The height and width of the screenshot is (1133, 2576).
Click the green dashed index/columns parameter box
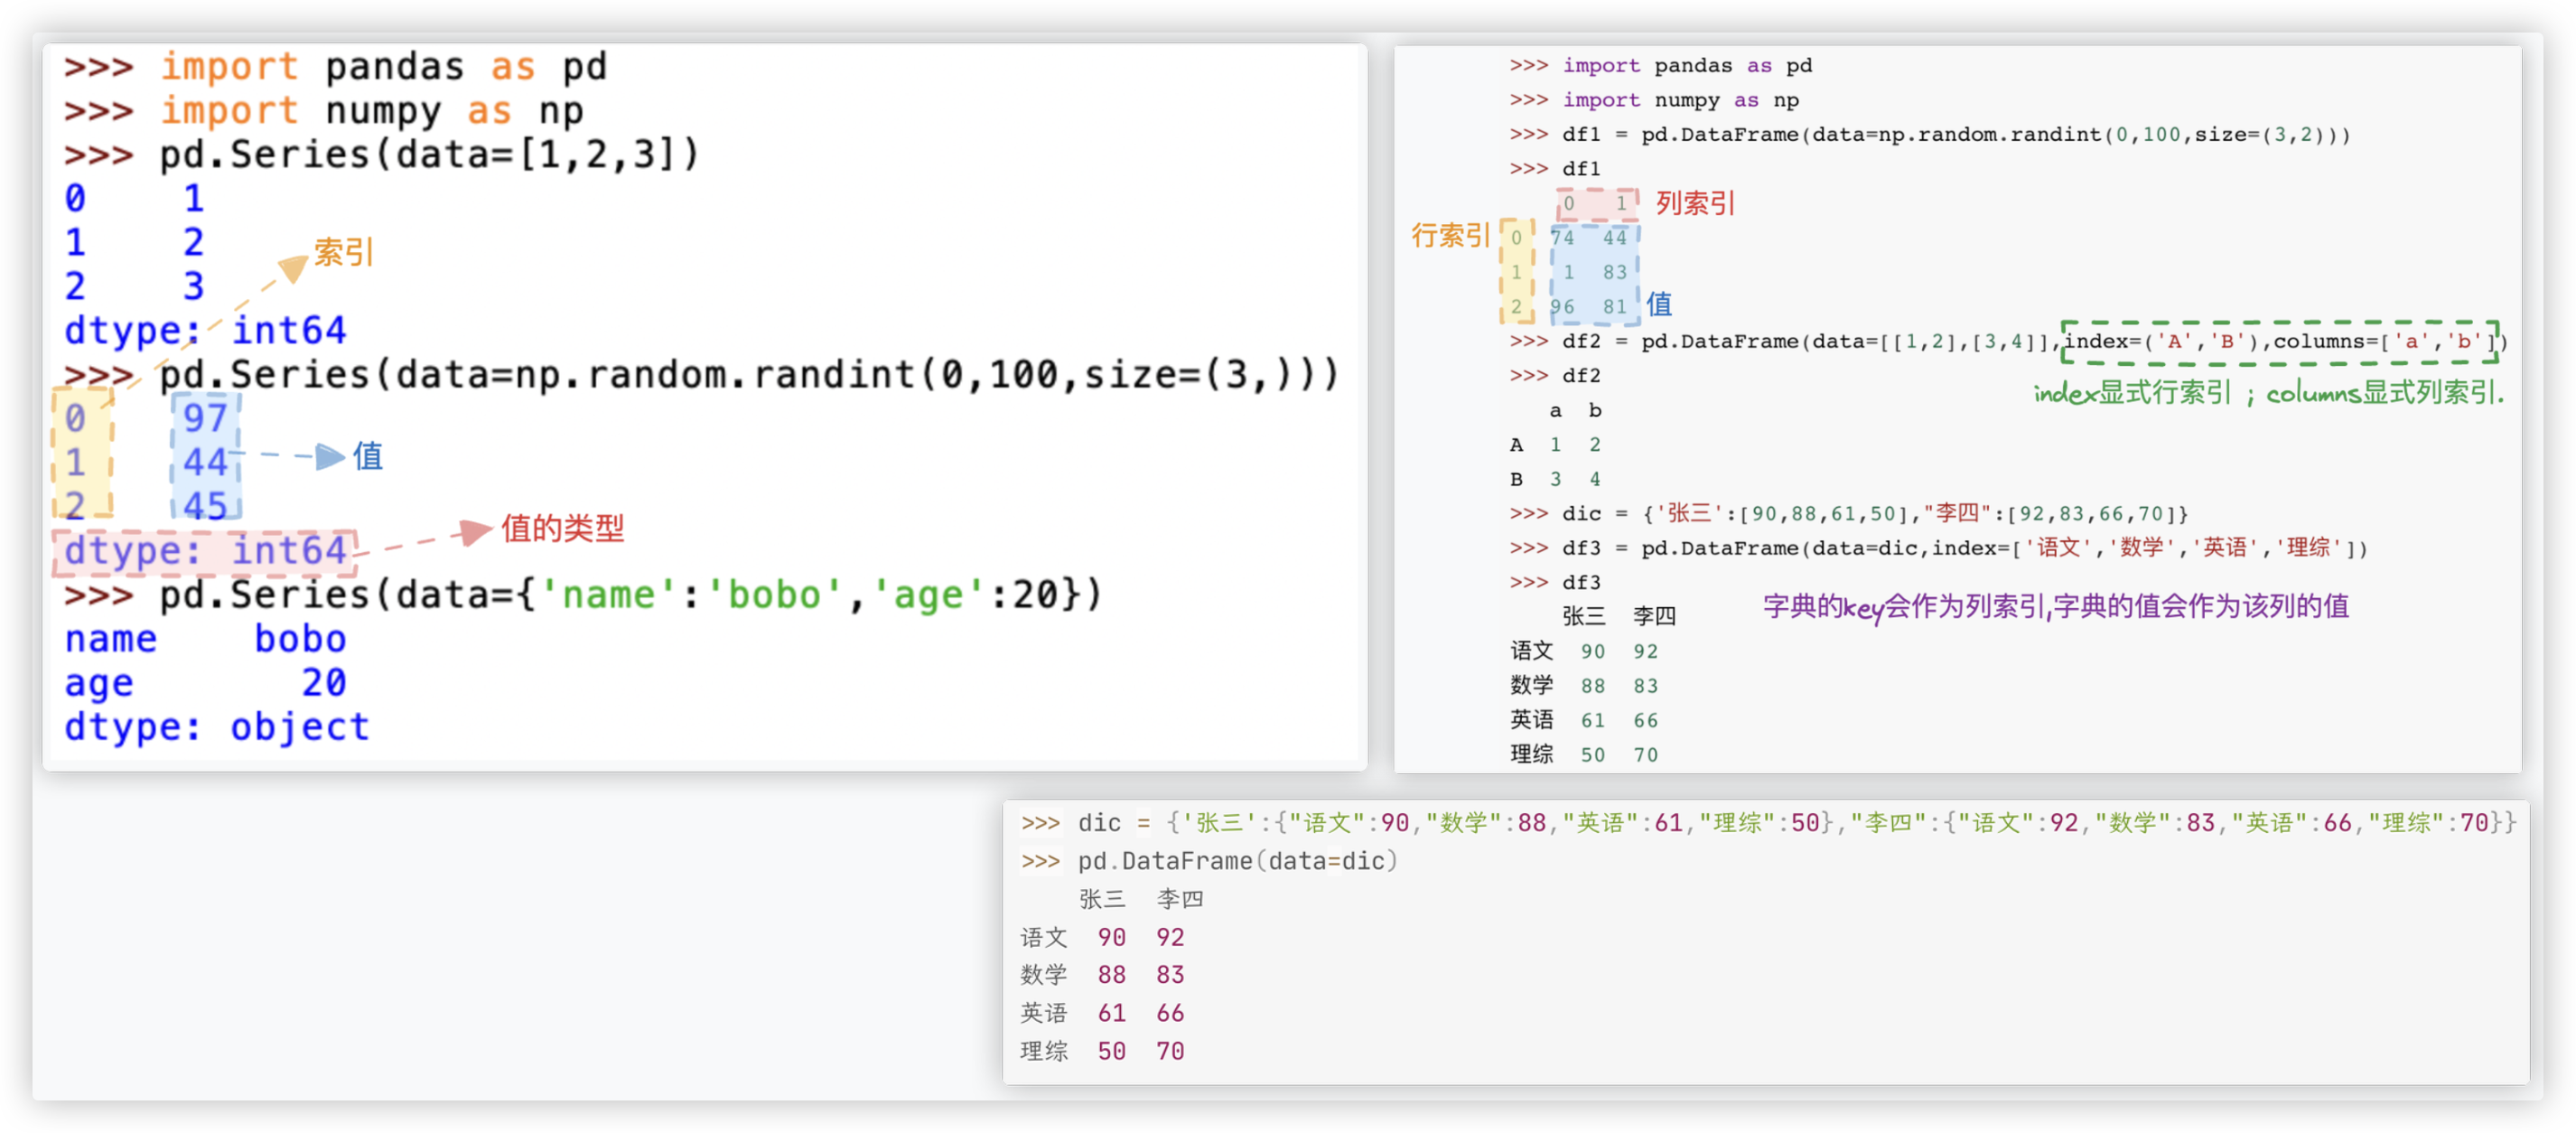[x=2280, y=342]
